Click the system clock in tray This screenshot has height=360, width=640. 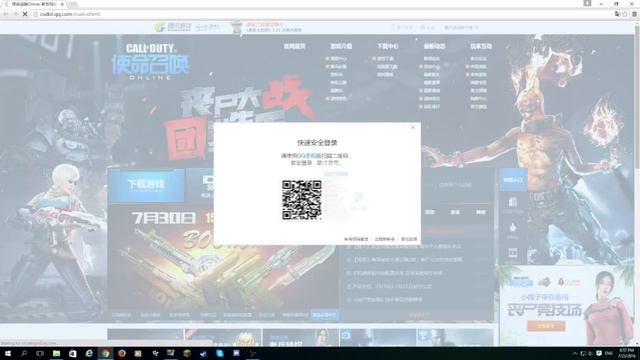click(x=627, y=353)
